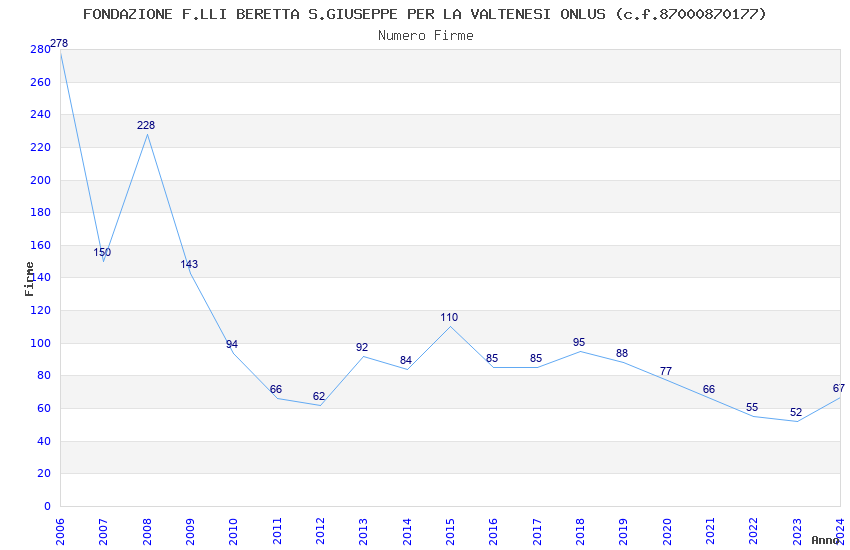The height and width of the screenshot is (550, 850).
Task: Select the 66 data label for 2011
Action: (276, 389)
